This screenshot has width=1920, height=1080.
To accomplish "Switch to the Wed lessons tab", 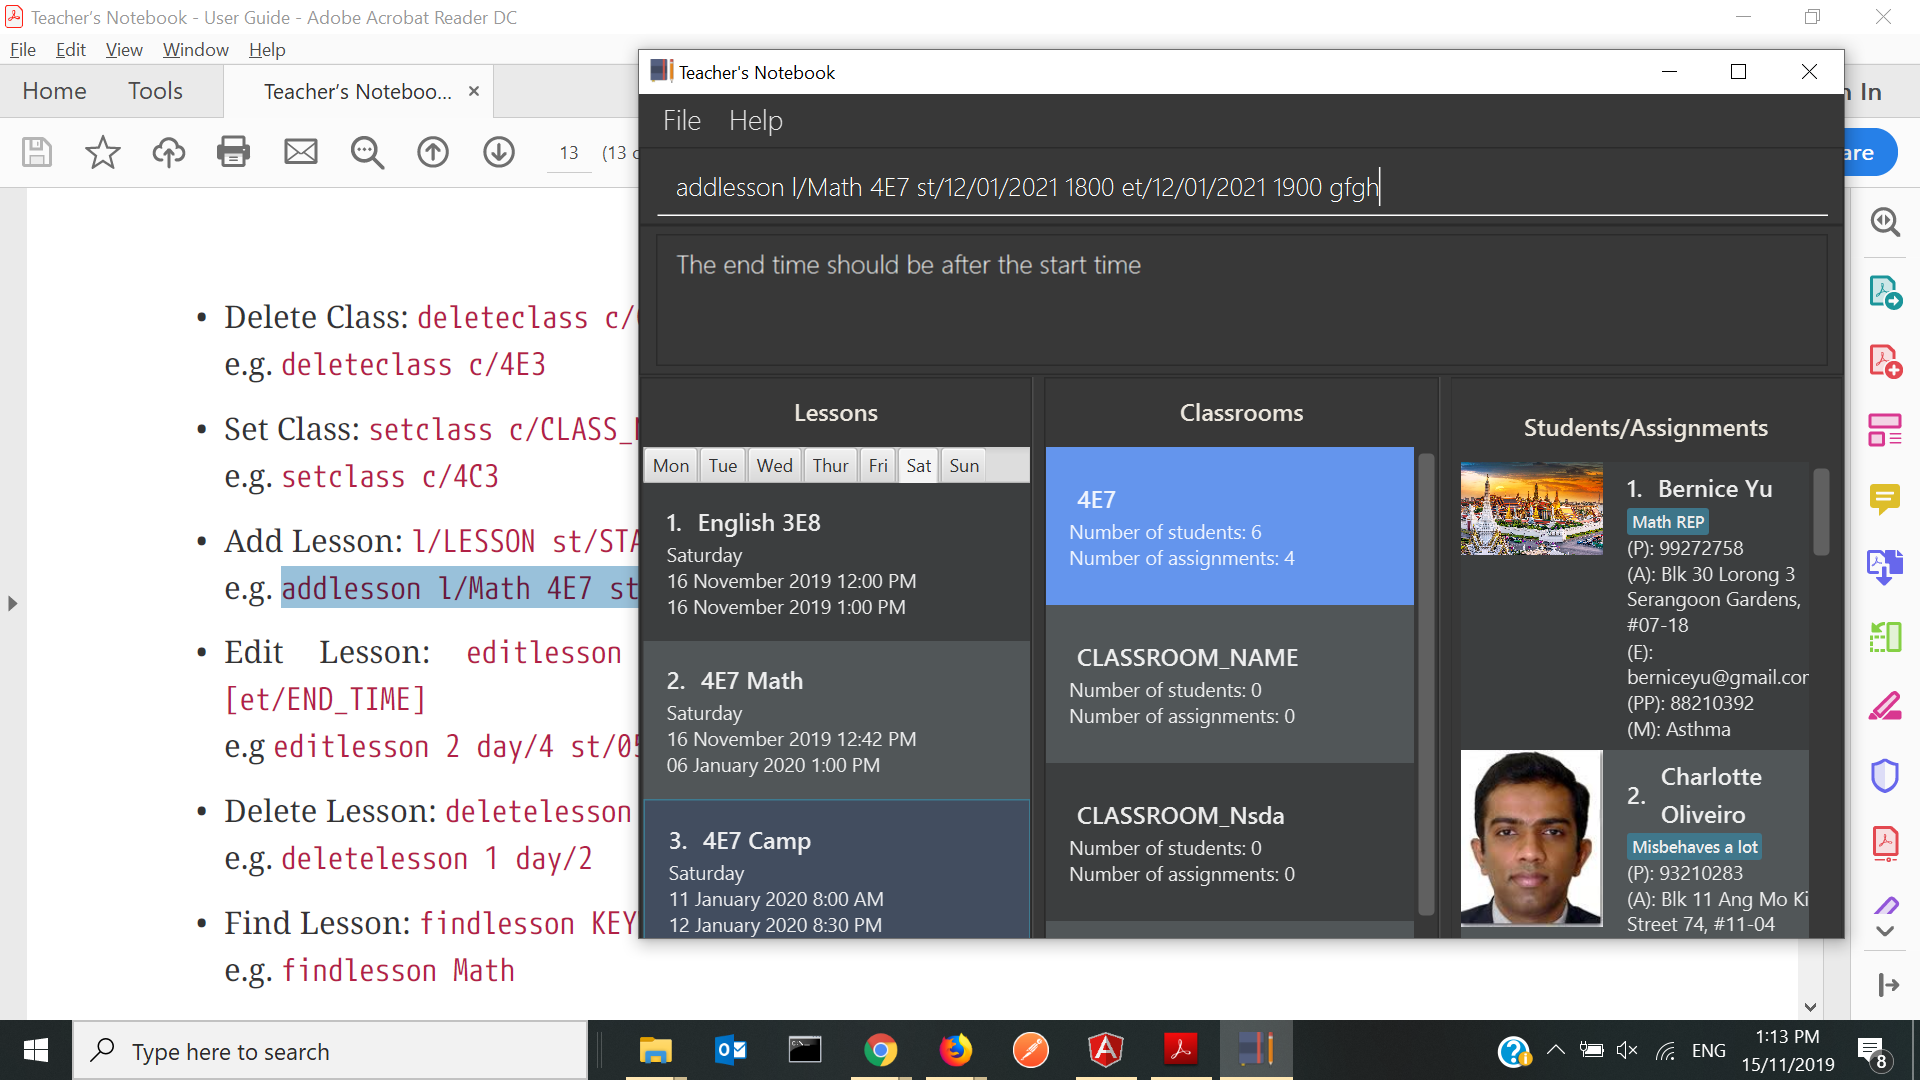I will coord(774,465).
